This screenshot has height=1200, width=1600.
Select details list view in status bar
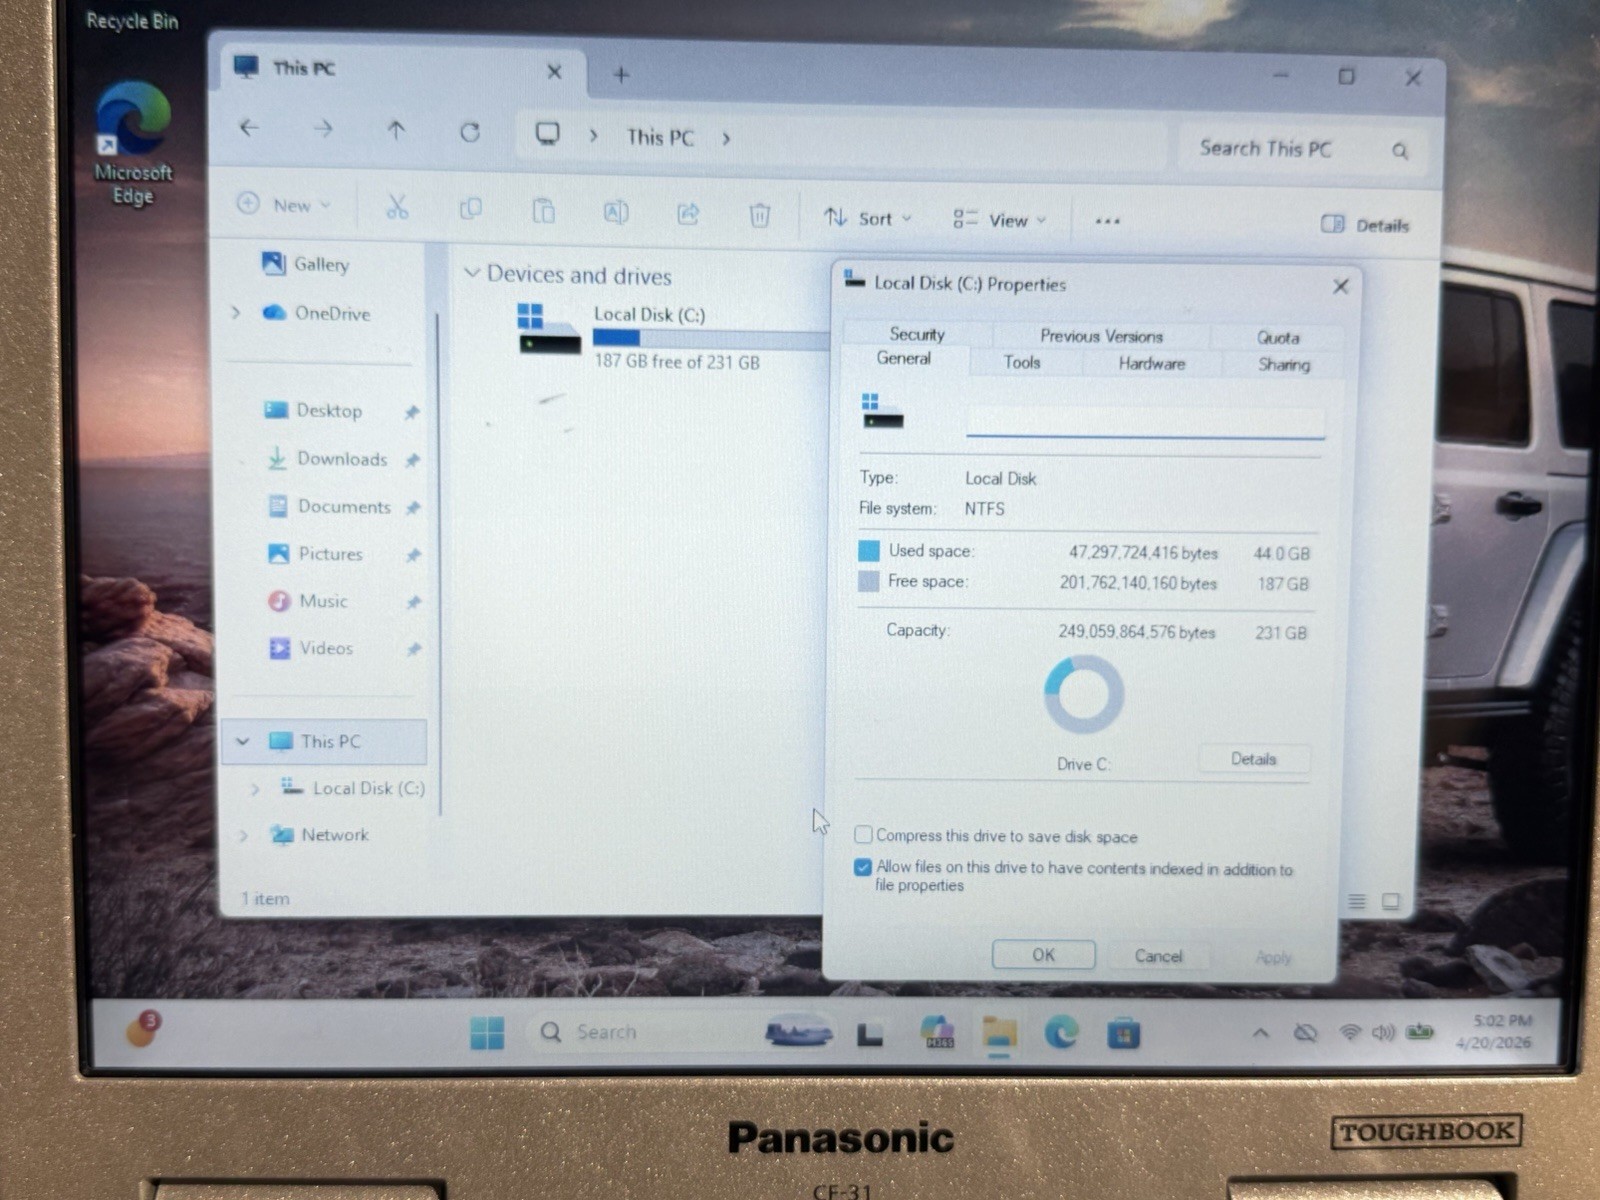[1357, 902]
